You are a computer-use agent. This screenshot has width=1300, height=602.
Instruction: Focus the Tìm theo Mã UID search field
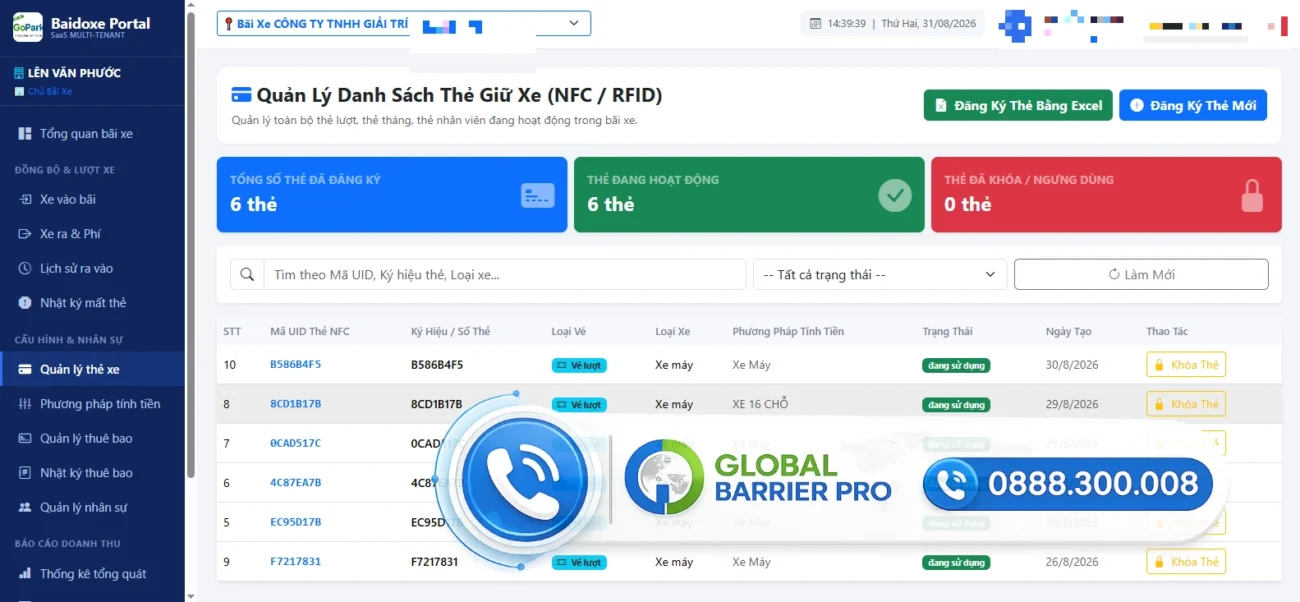[x=504, y=274]
